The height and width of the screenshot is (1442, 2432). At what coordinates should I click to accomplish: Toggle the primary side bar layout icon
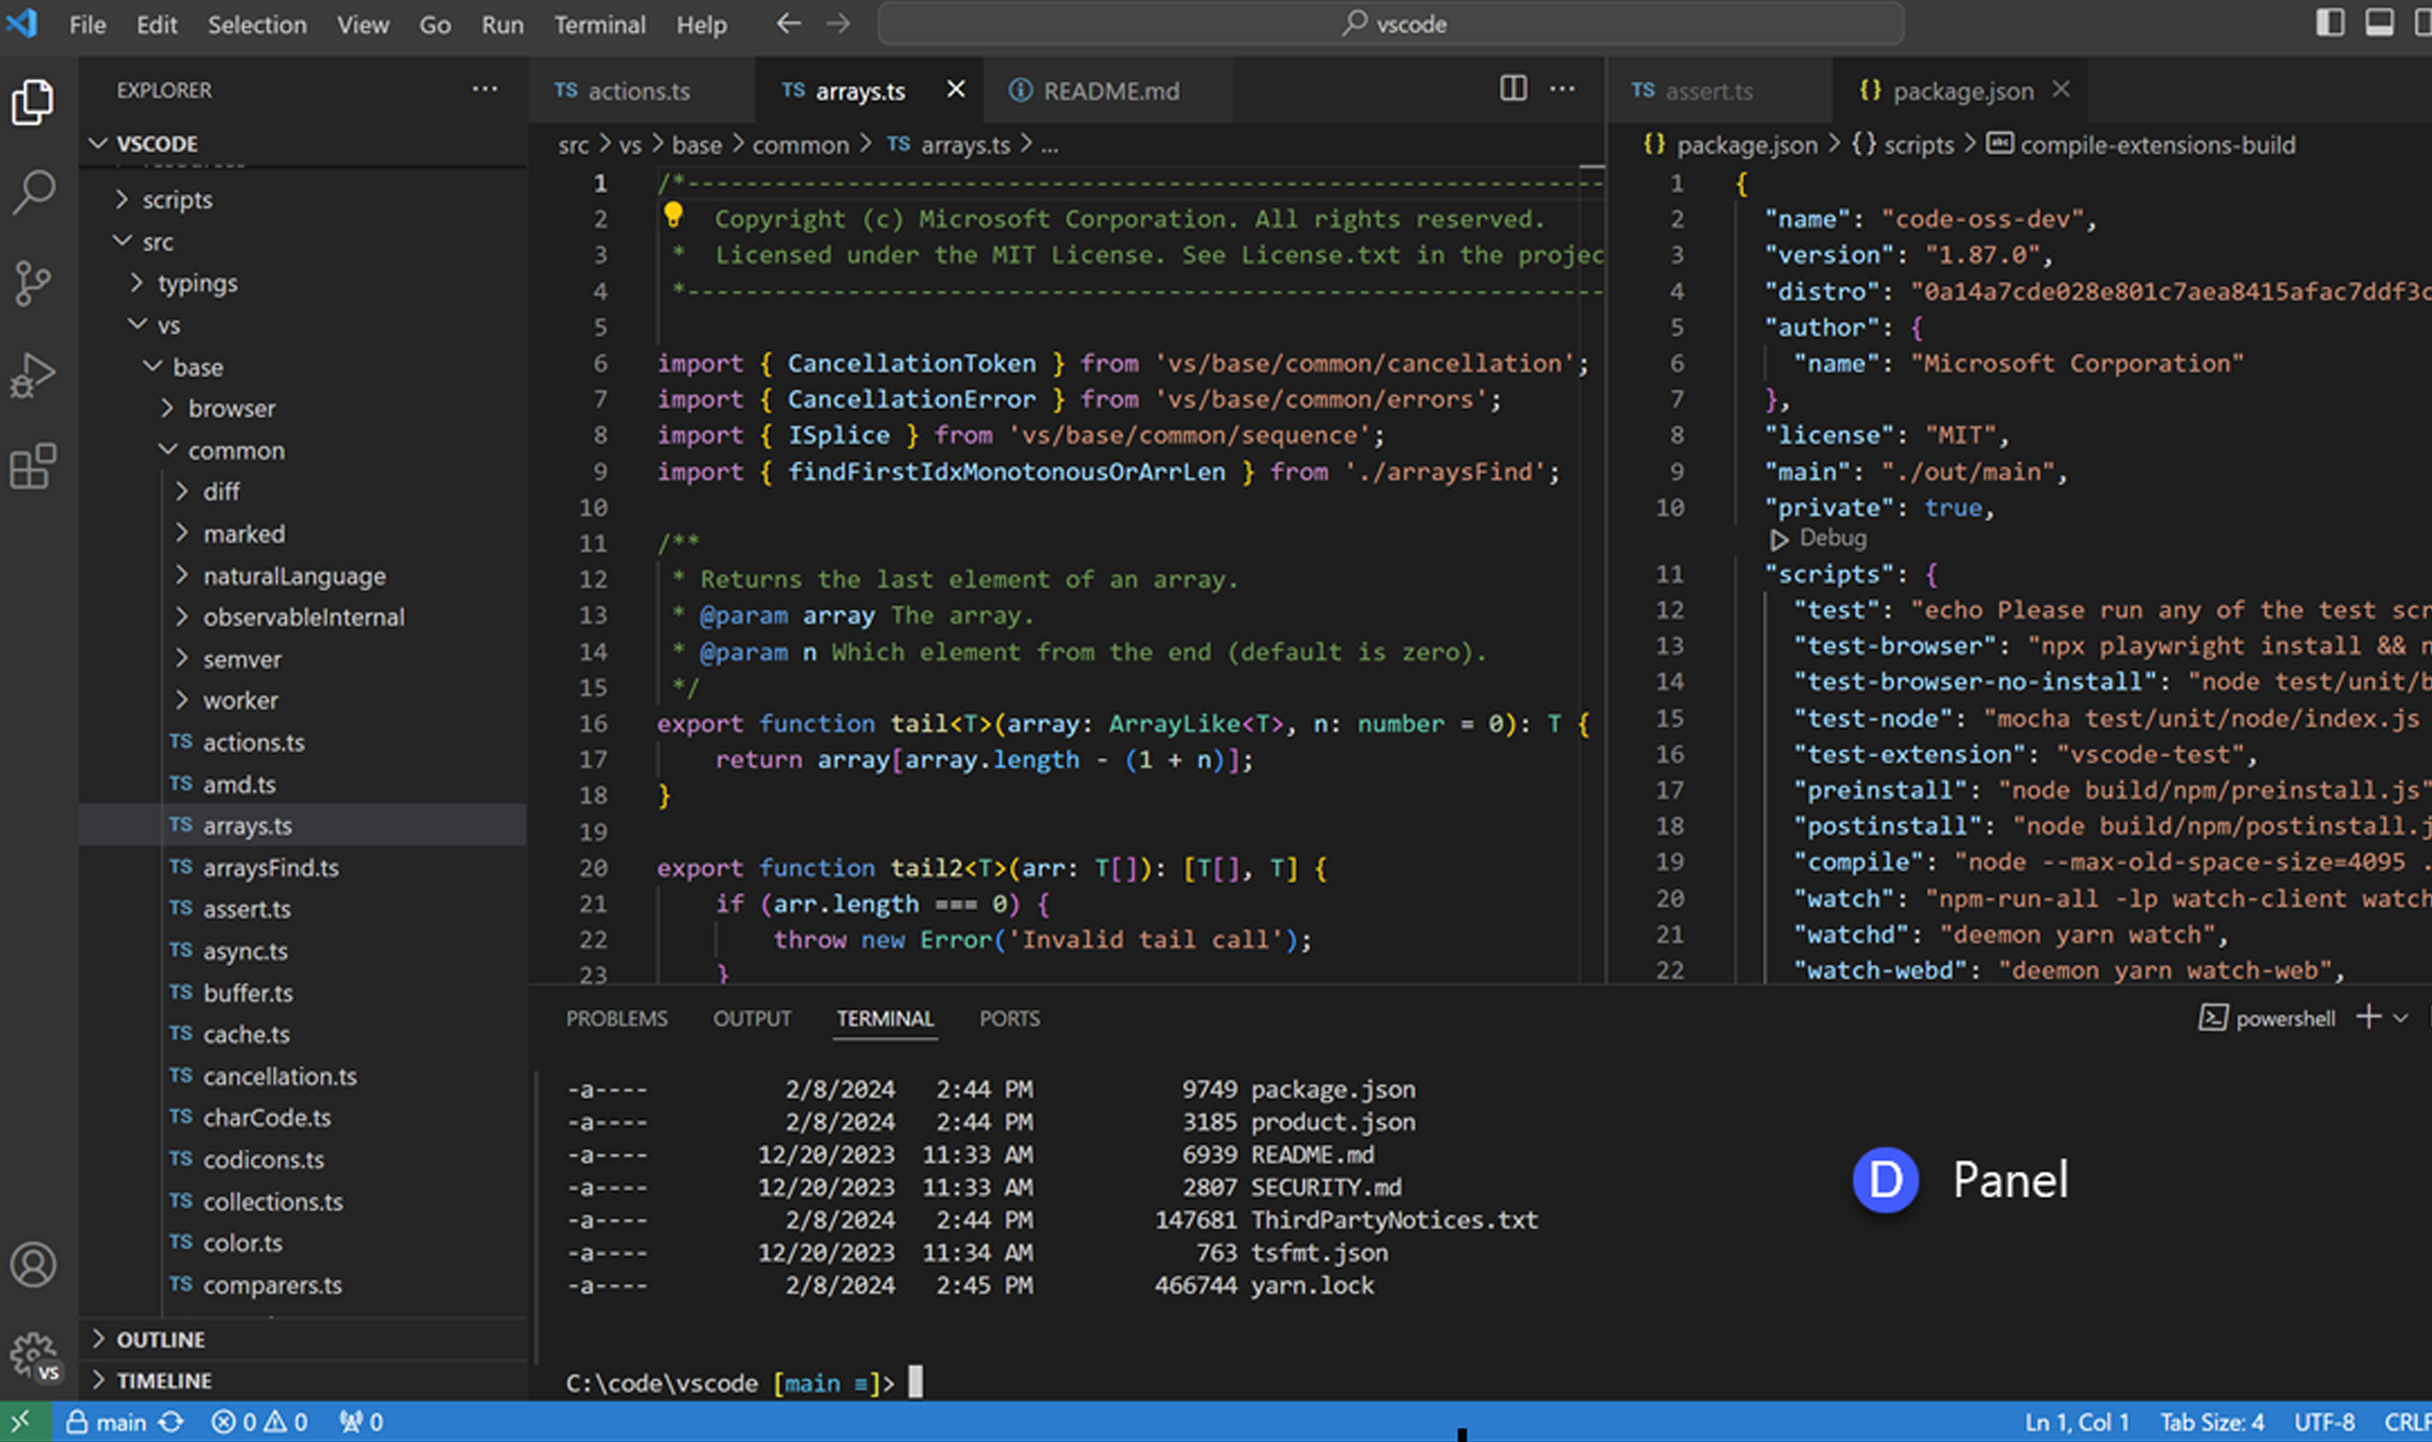(x=2330, y=22)
